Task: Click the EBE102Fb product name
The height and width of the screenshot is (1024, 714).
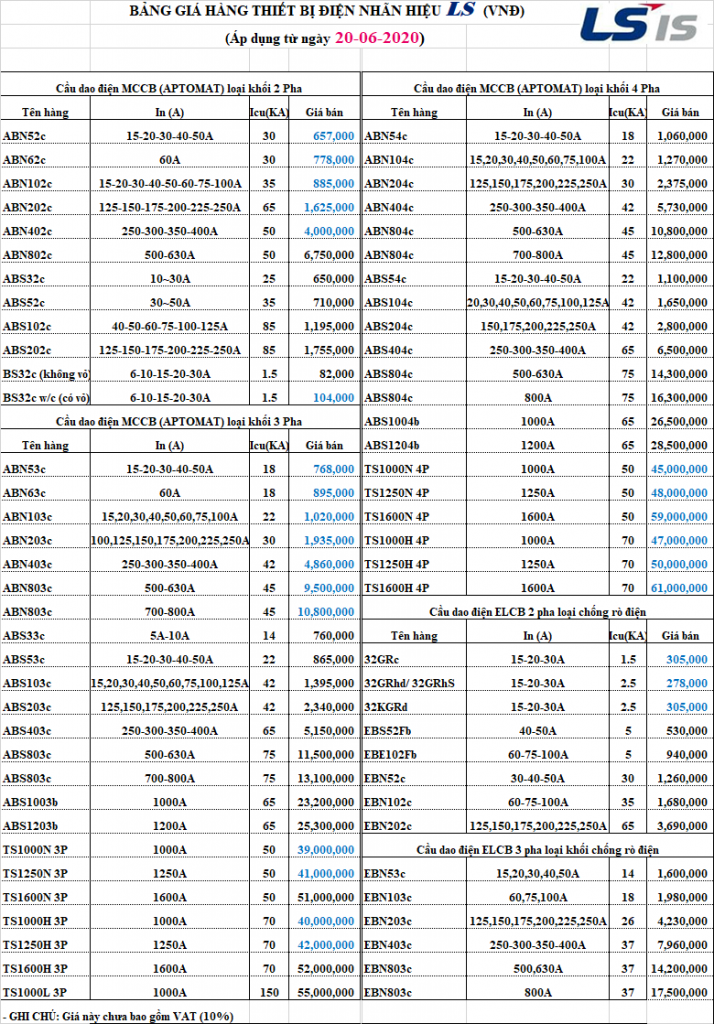Action: click(392, 754)
